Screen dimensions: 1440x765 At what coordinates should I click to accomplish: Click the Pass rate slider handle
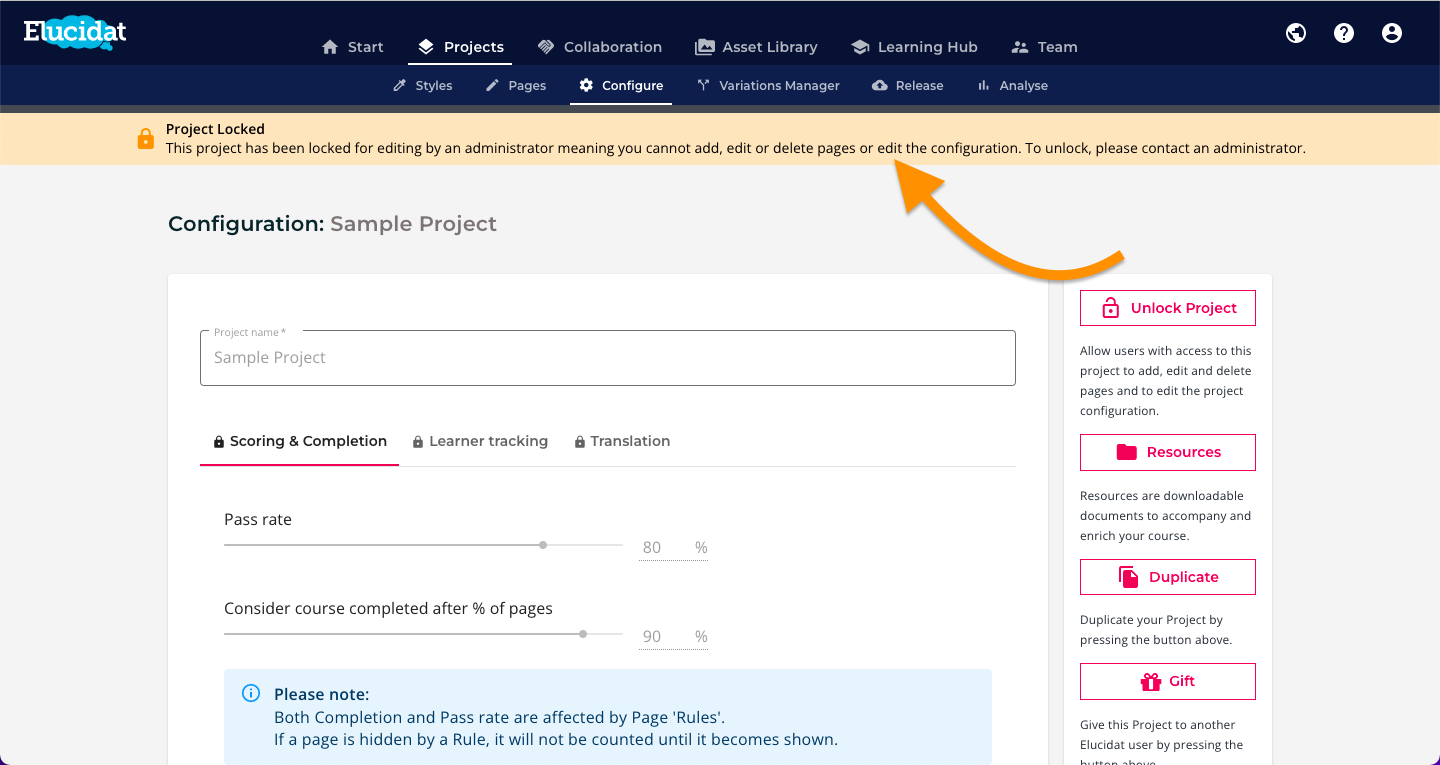[x=543, y=545]
